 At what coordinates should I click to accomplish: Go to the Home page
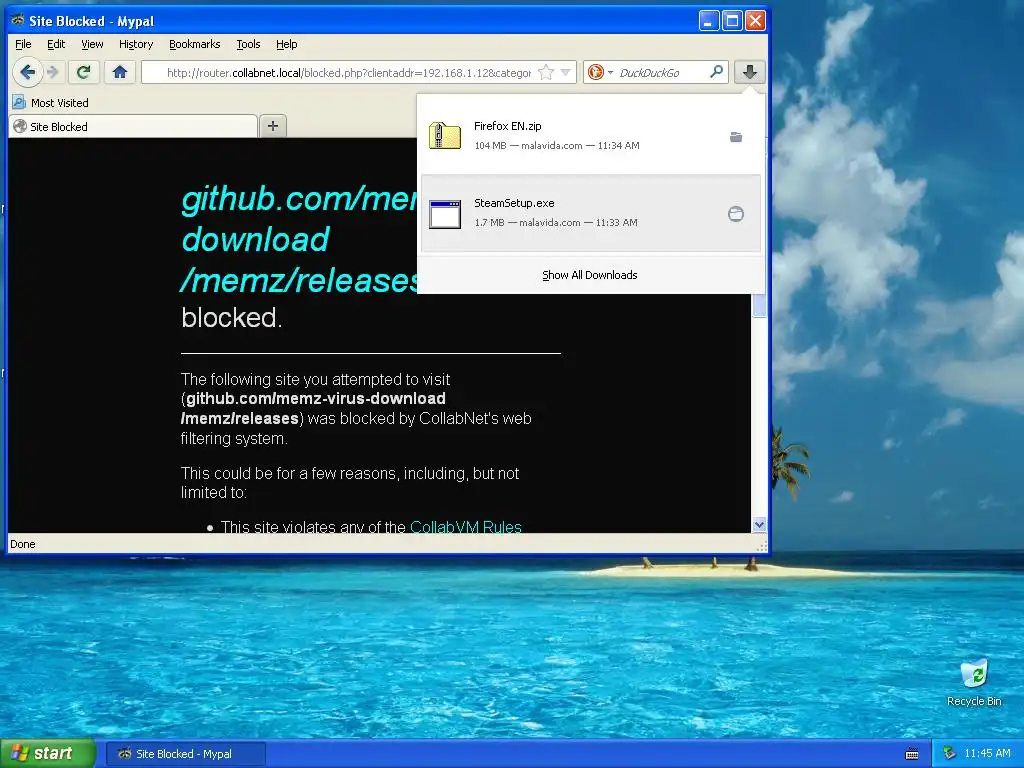coord(120,72)
